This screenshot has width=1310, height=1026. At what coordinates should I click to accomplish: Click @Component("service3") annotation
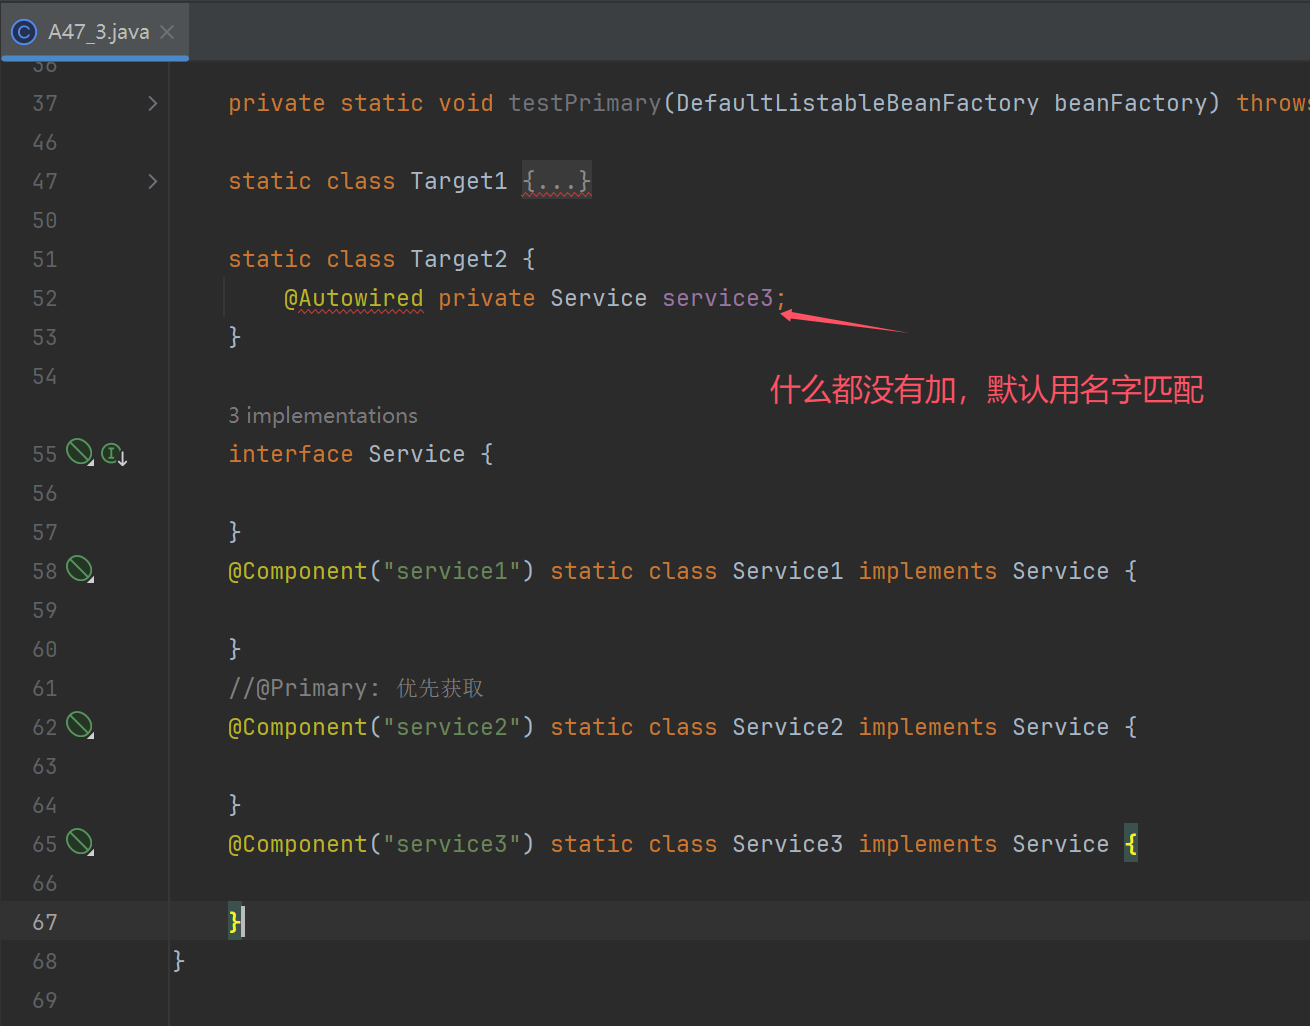click(x=381, y=844)
